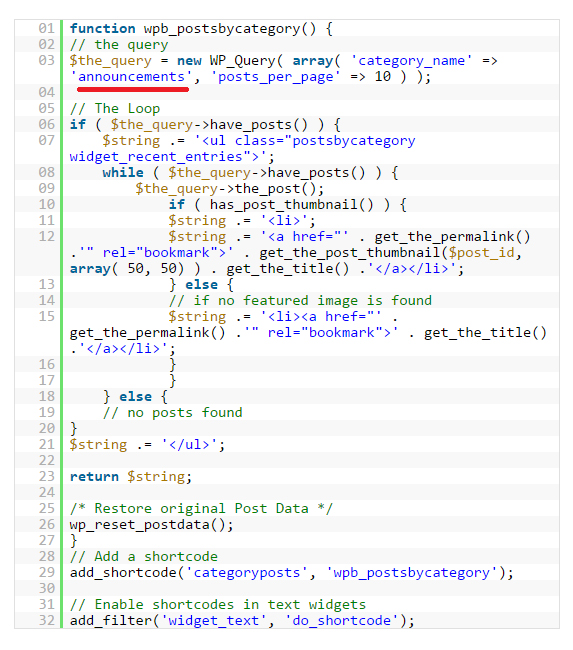Click the '// no posts found' comment
This screenshot has width=573, height=650.
point(172,413)
